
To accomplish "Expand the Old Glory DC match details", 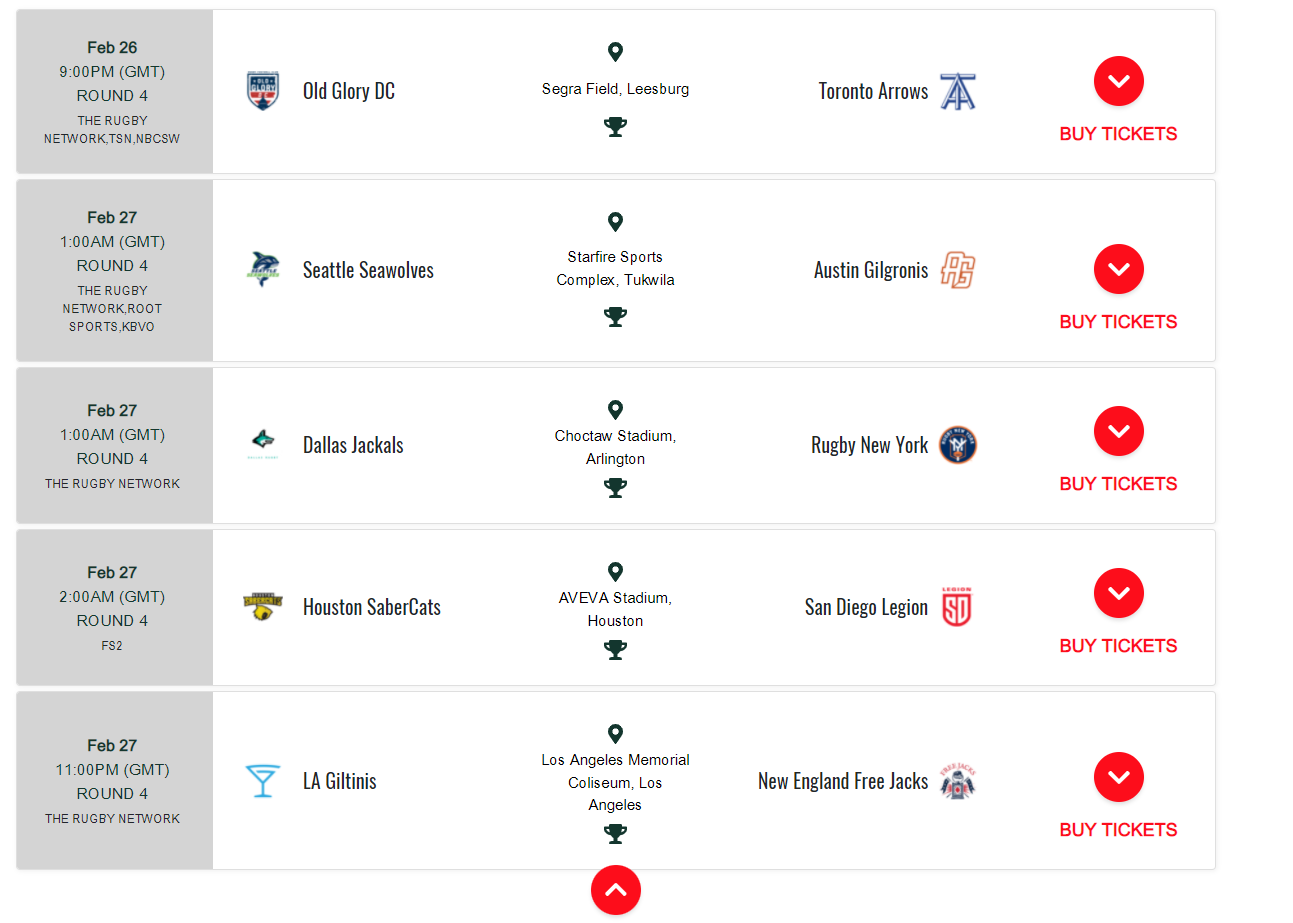I will pyautogui.click(x=1118, y=81).
